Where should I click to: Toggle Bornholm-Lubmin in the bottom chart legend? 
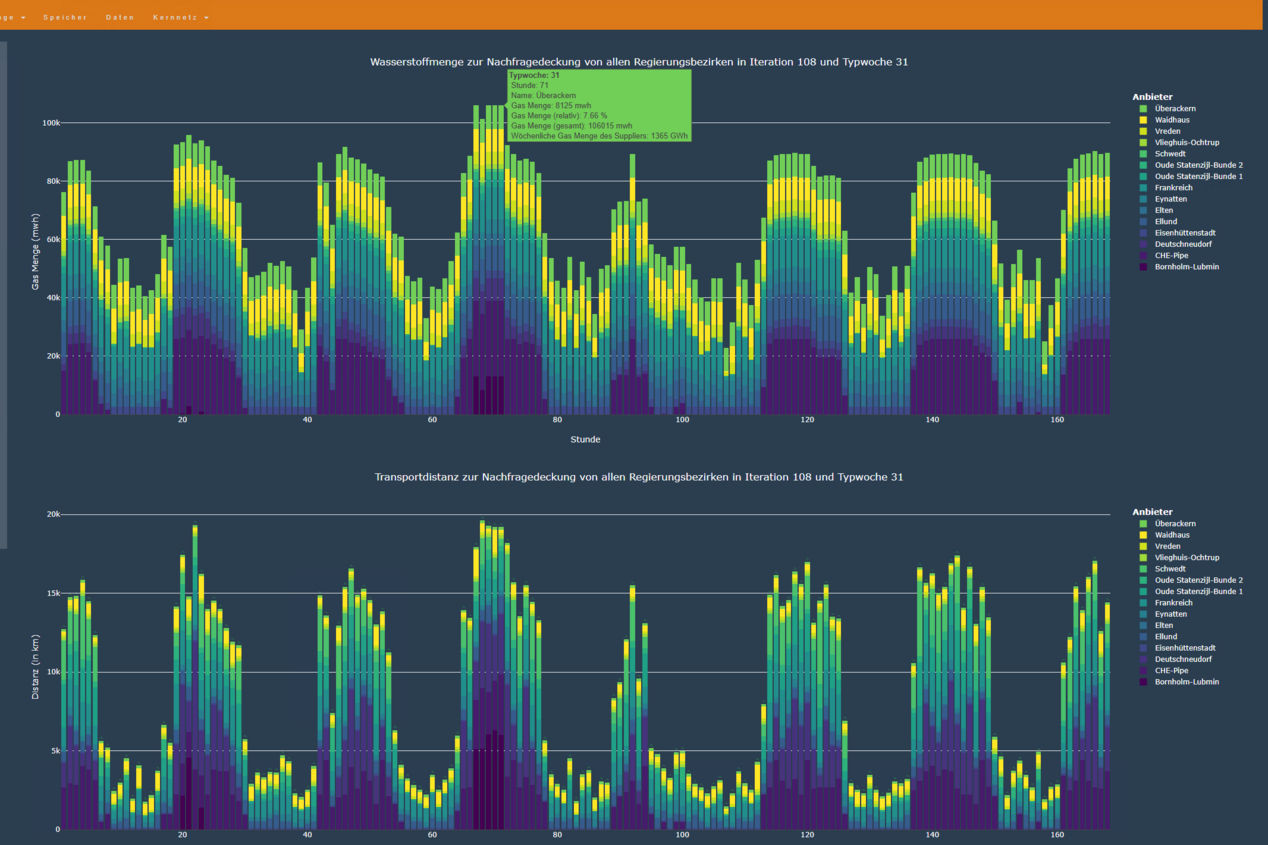(x=1186, y=682)
